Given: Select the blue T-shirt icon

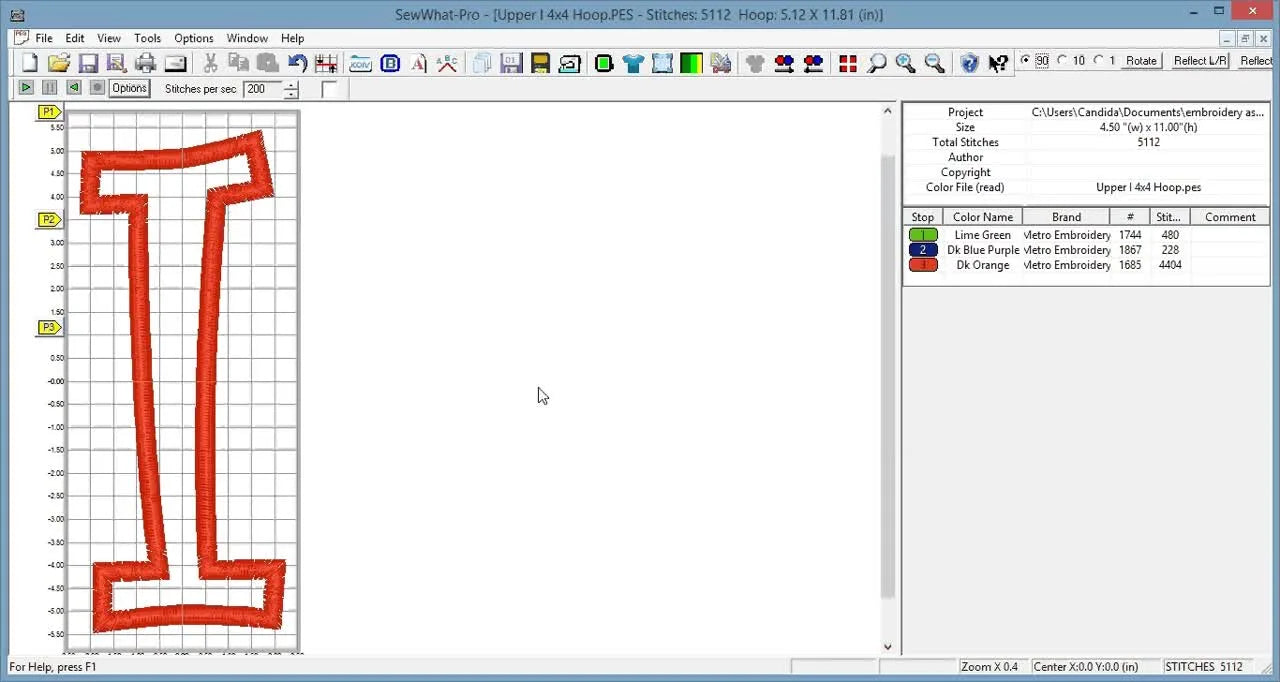Looking at the screenshot, I should (x=633, y=64).
